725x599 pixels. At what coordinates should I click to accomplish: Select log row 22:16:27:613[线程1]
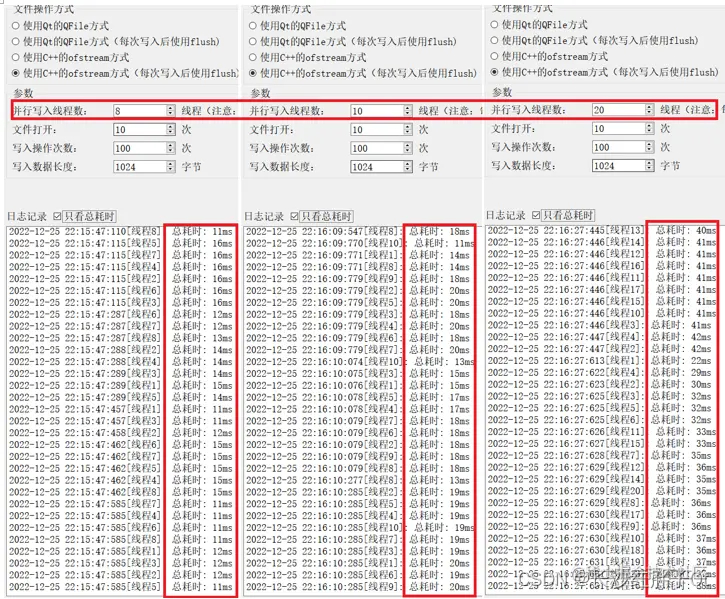click(x=600, y=360)
